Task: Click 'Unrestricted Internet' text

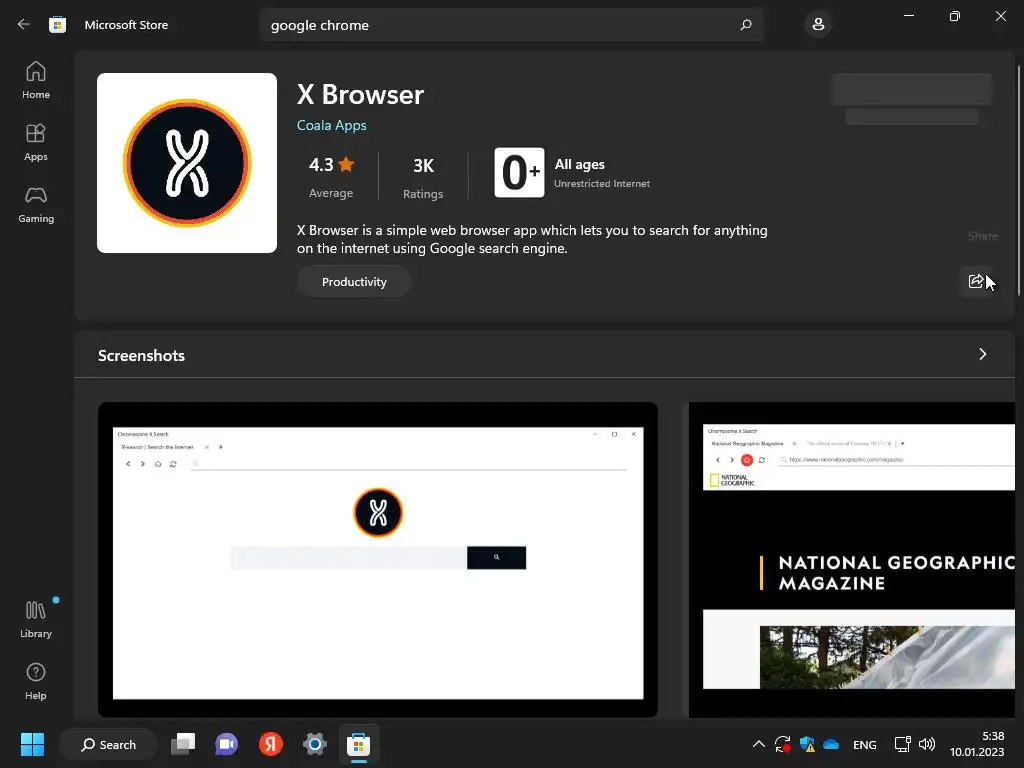Action: [x=601, y=184]
